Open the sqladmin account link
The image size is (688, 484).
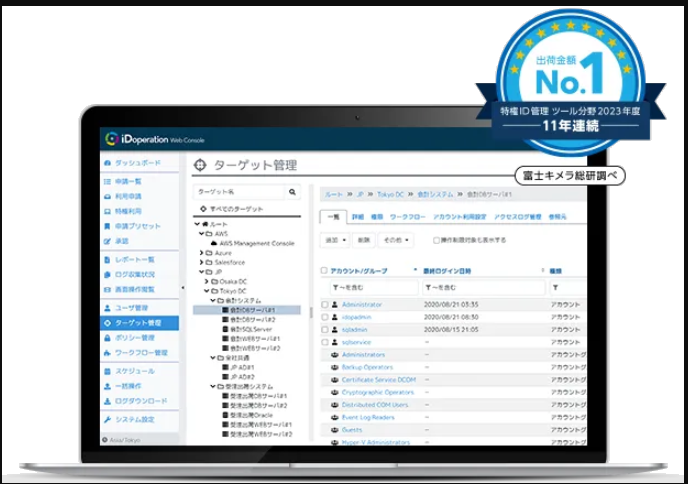click(x=356, y=329)
